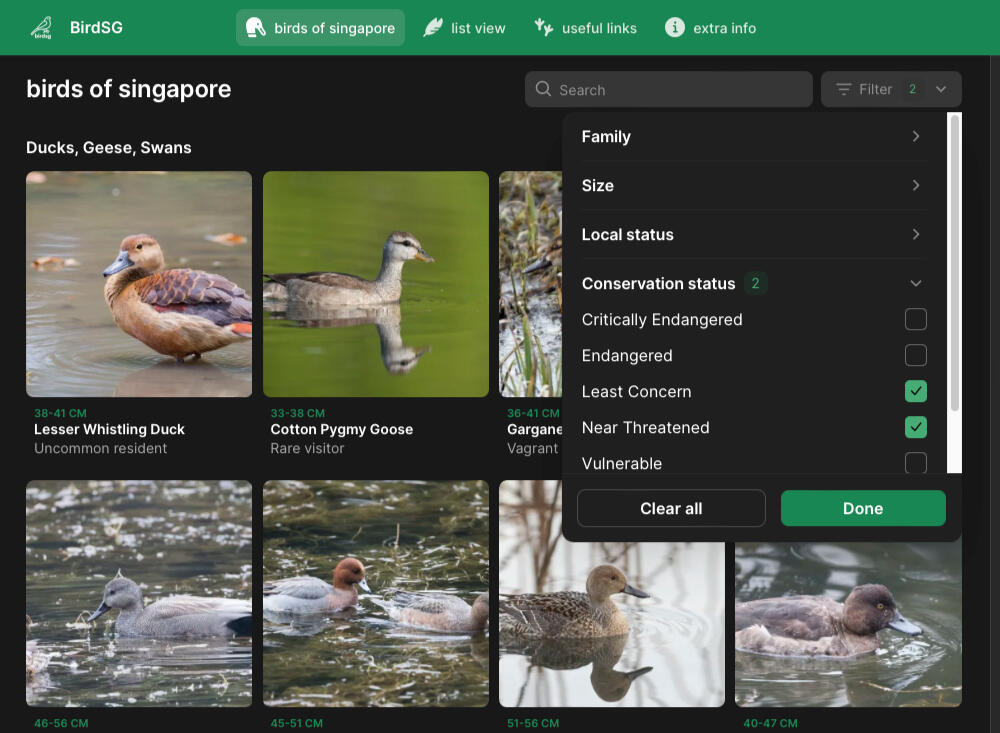The image size is (1000, 733).
Task: Click the filter lines icon
Action: point(844,89)
